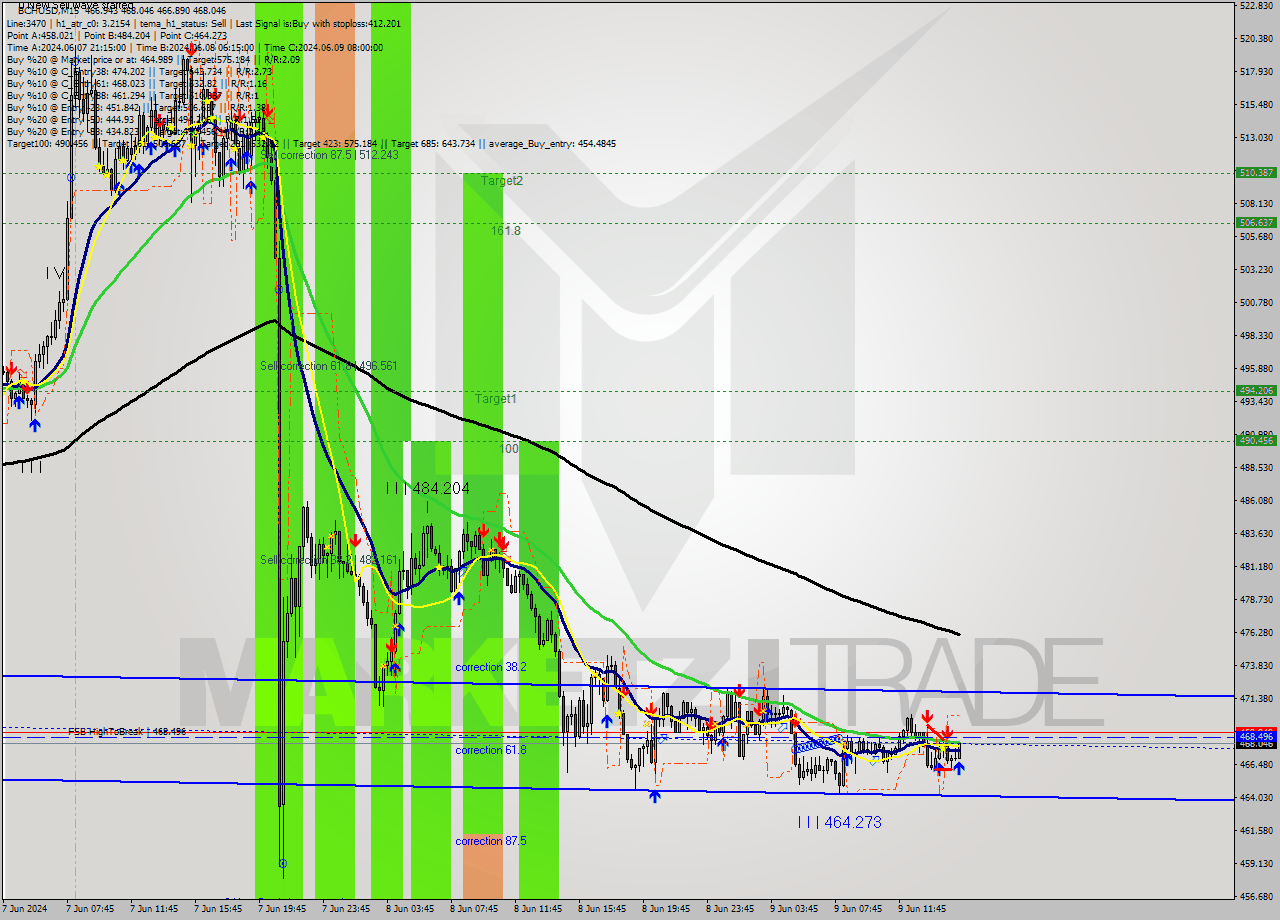The image size is (1280, 920).
Task: Click the green 505.637 price tag on axis
Action: pyautogui.click(x=1256, y=222)
